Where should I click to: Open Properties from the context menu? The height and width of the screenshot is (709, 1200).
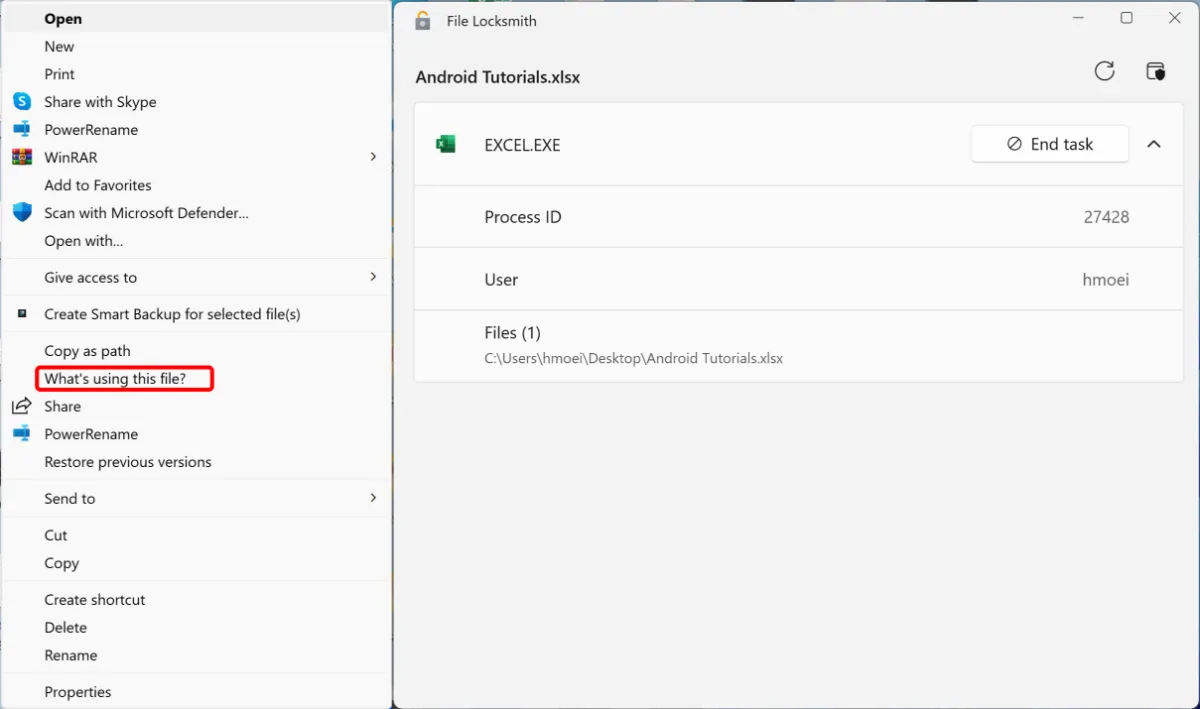(x=78, y=692)
